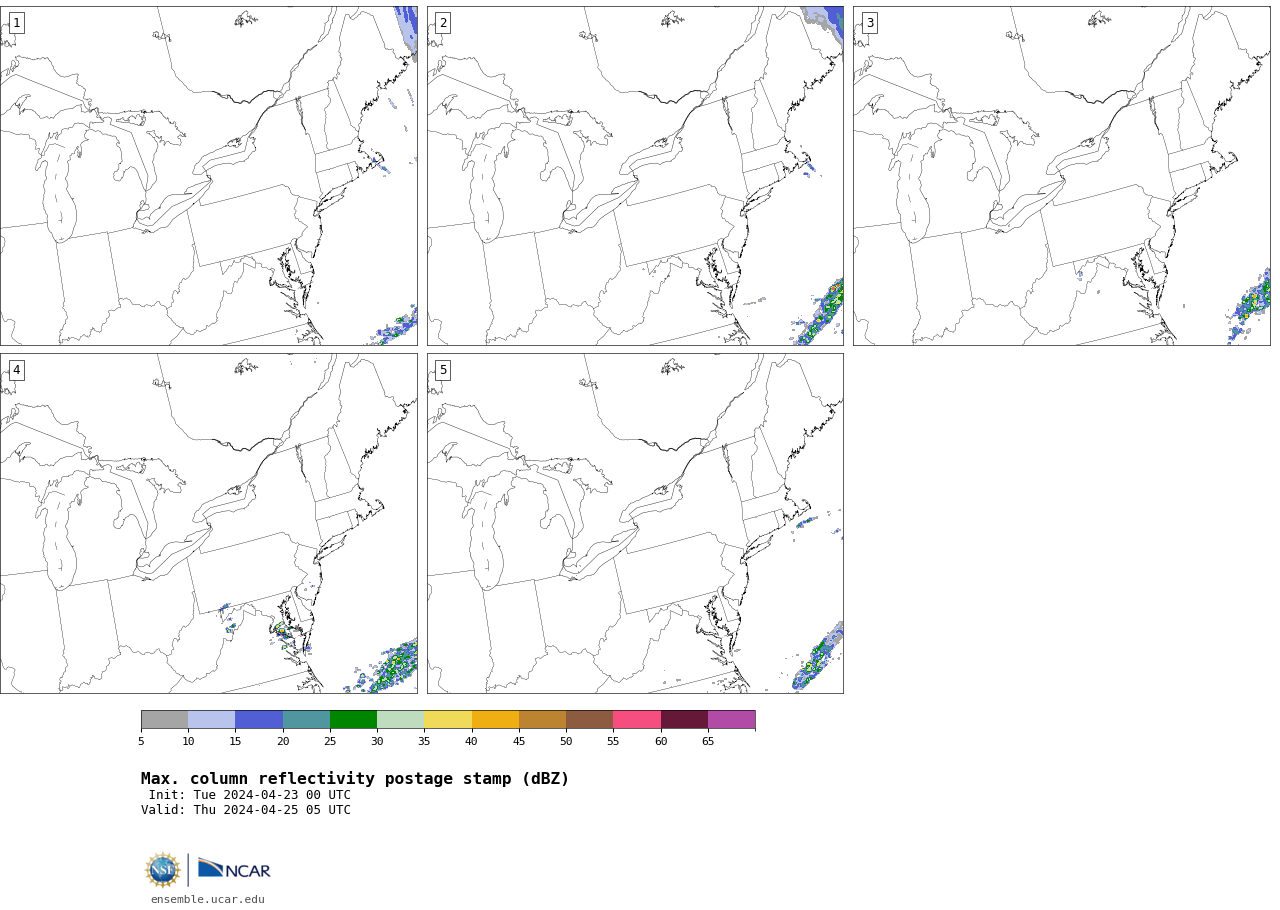Click the NCAR logo
This screenshot has height=910, width=1280.
tap(234, 870)
